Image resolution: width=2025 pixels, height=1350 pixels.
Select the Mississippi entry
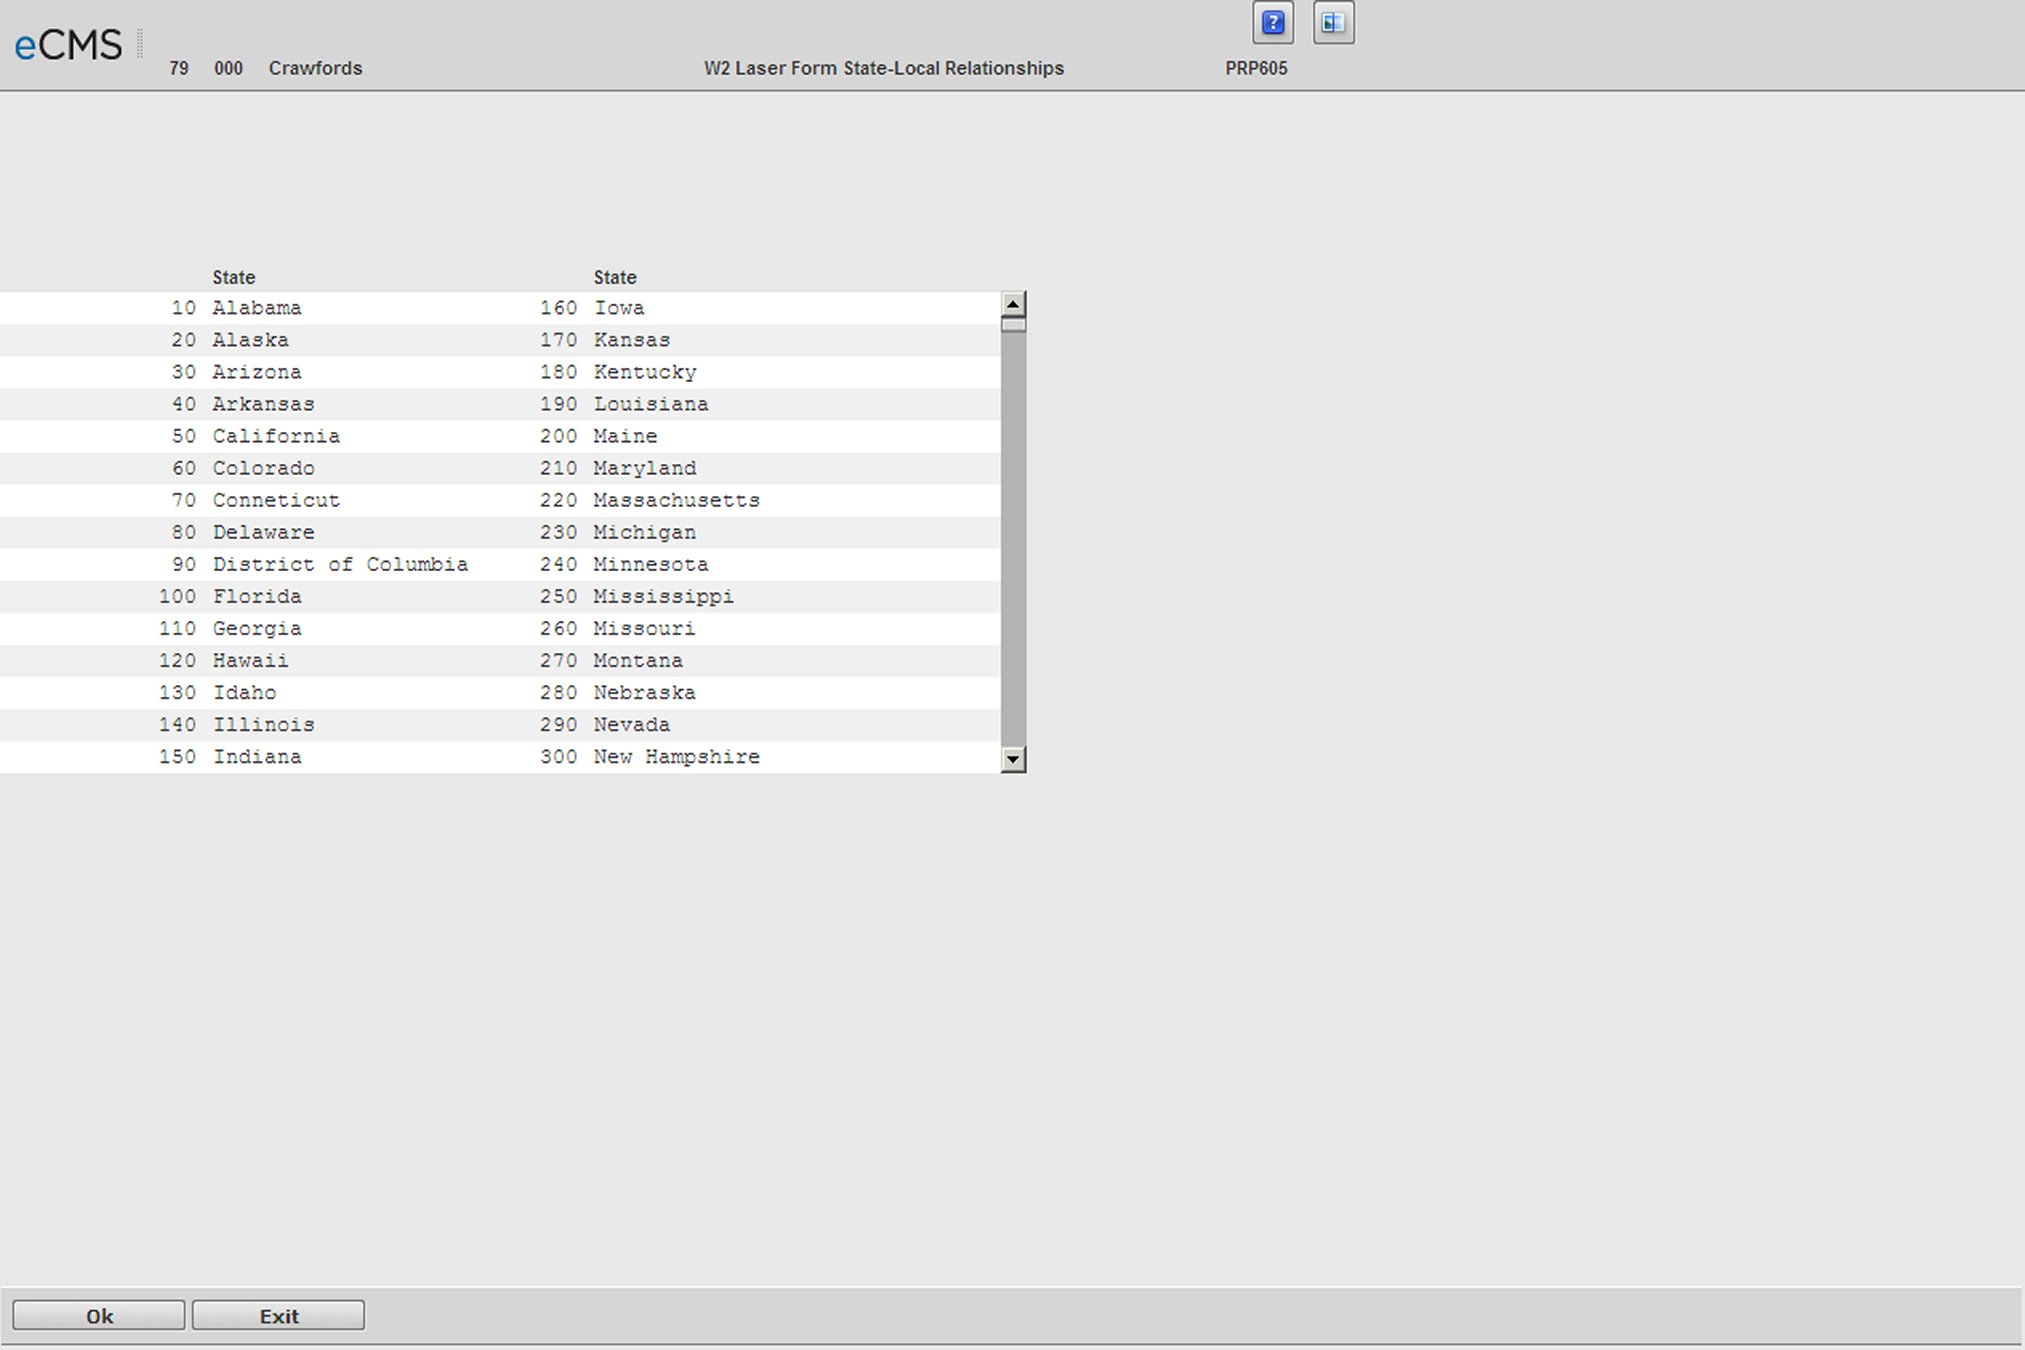point(664,596)
